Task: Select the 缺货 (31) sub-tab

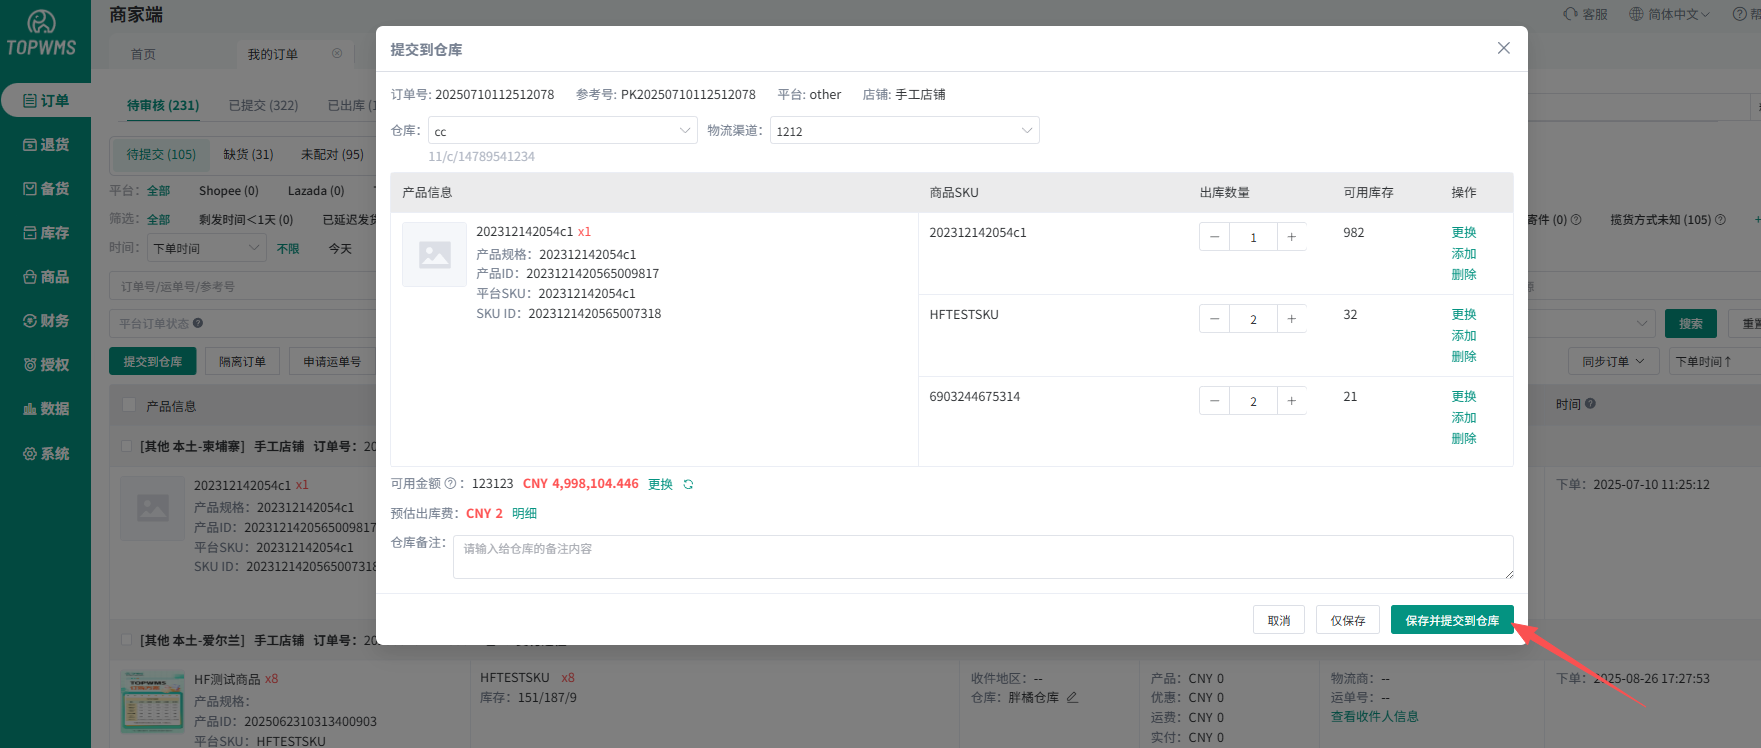Action: pyautogui.click(x=248, y=154)
